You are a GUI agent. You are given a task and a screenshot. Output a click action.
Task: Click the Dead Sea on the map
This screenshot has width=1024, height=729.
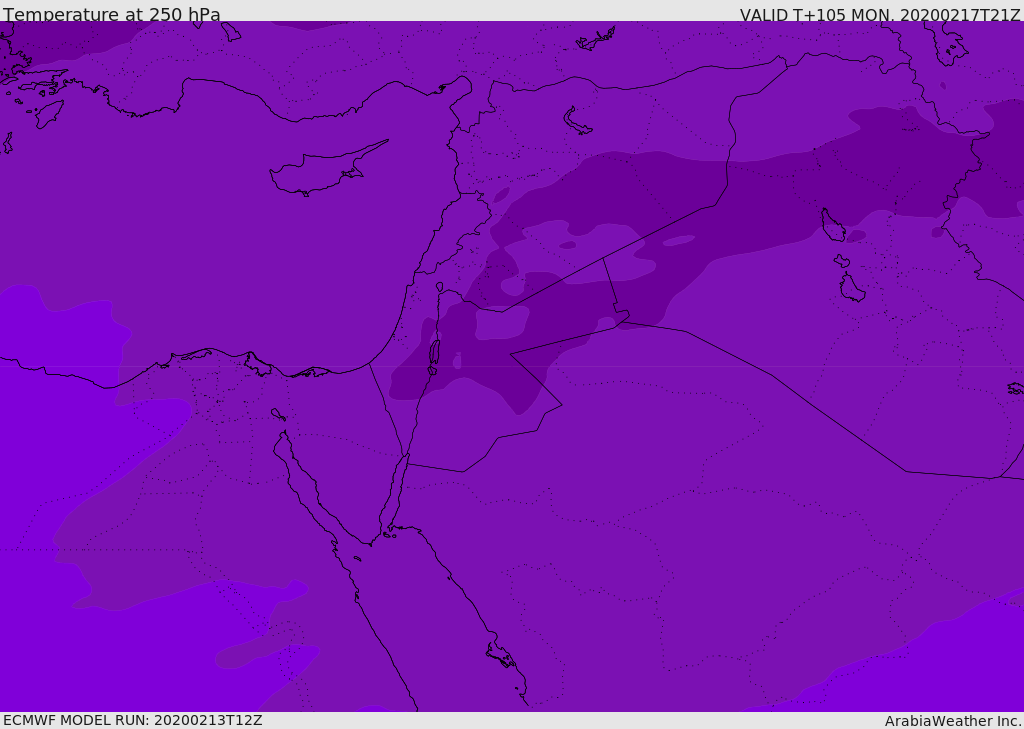[x=434, y=353]
